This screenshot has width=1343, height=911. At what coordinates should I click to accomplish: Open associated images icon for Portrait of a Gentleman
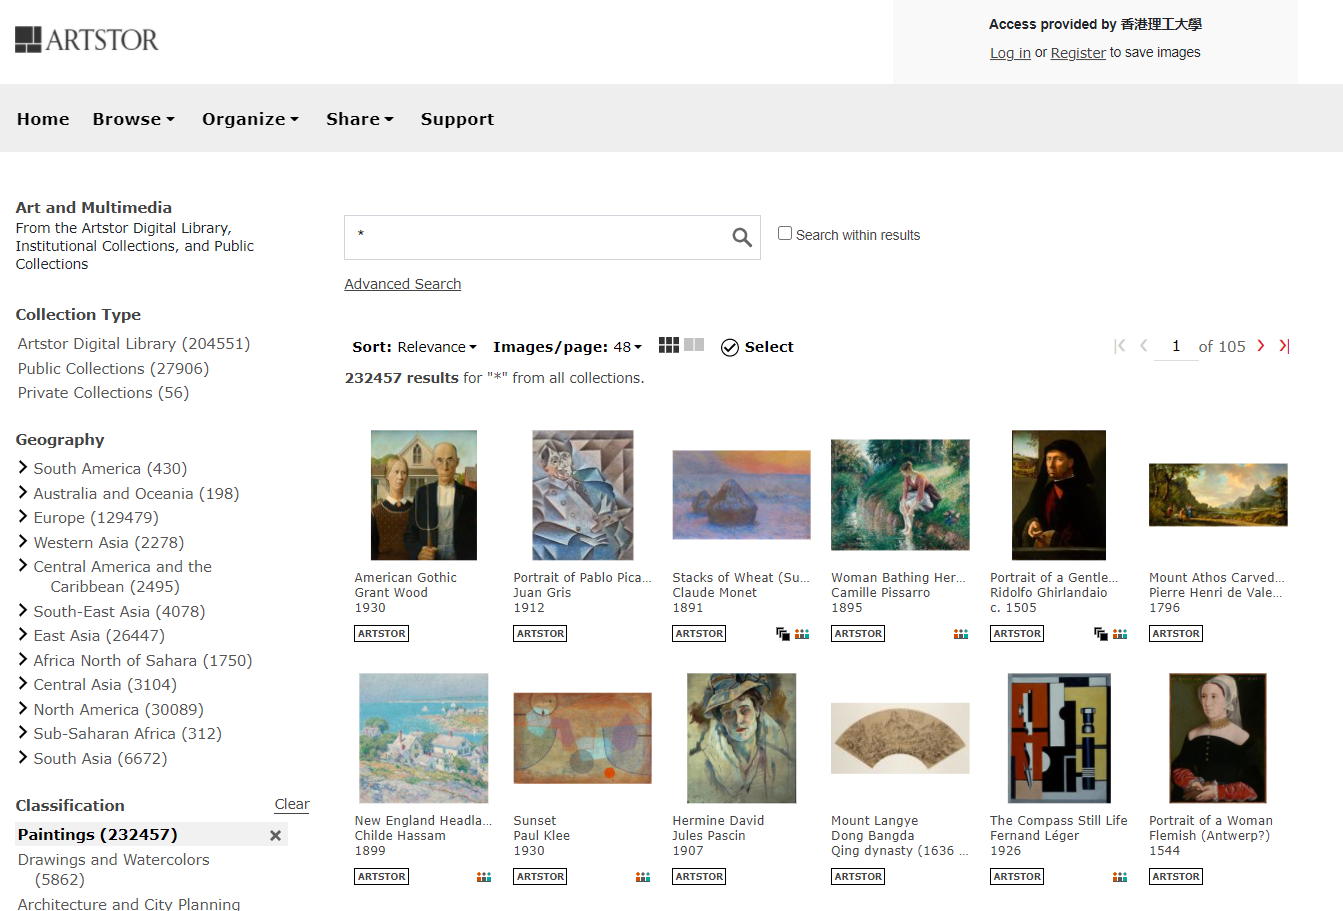[1101, 634]
